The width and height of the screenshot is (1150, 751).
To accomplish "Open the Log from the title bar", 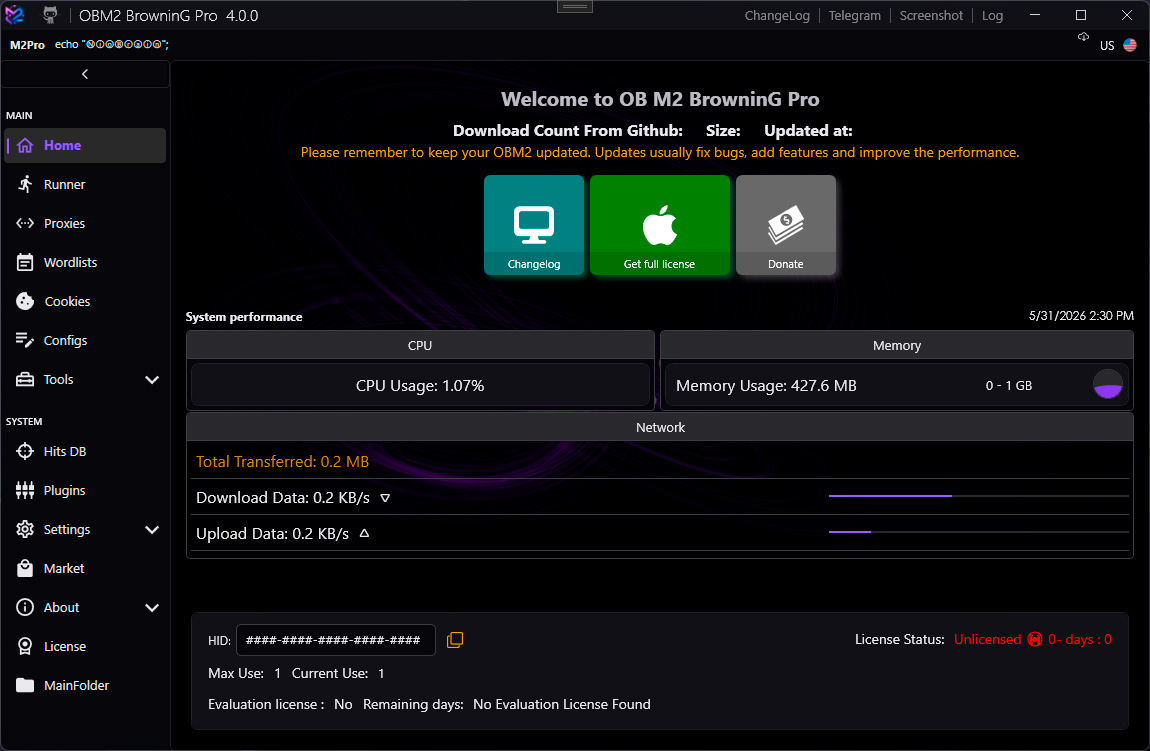I will (992, 15).
